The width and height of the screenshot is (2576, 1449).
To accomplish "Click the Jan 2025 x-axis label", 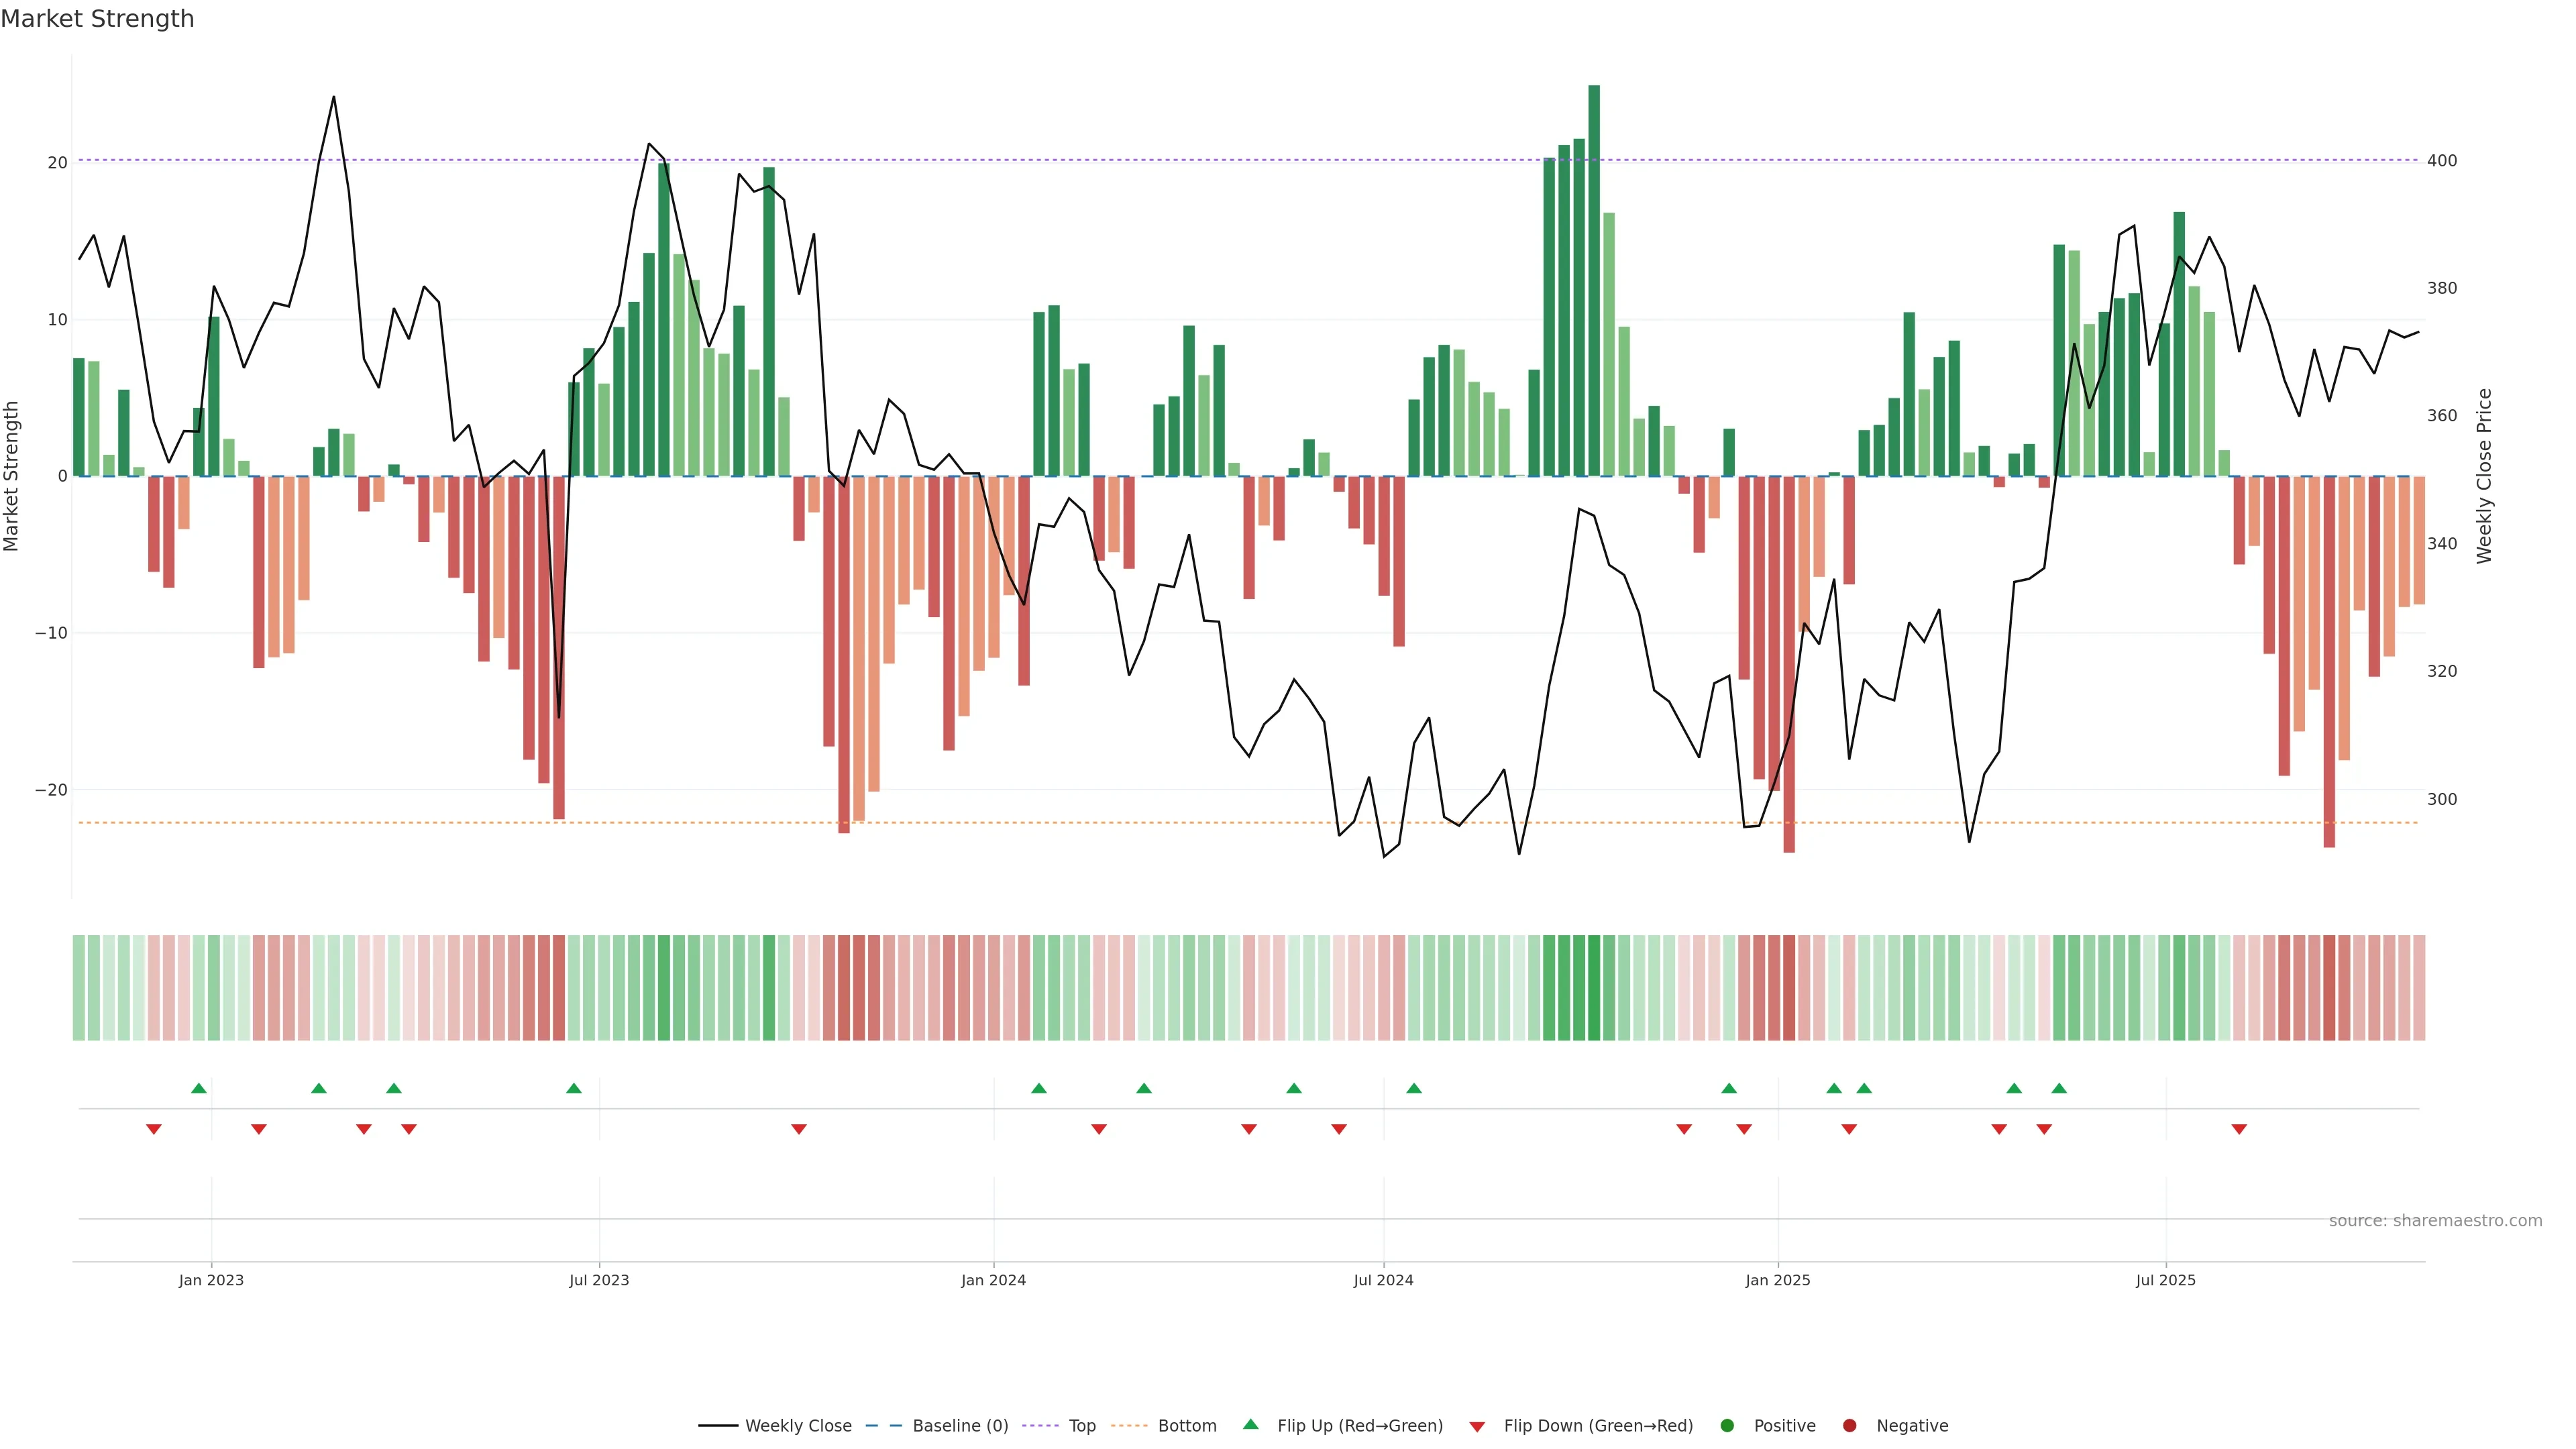I will pos(1777,1280).
